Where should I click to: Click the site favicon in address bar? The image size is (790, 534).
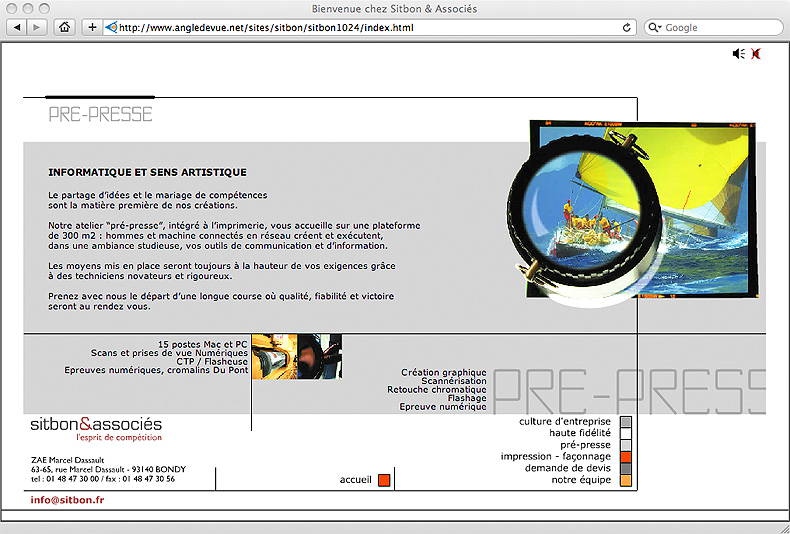(111, 27)
